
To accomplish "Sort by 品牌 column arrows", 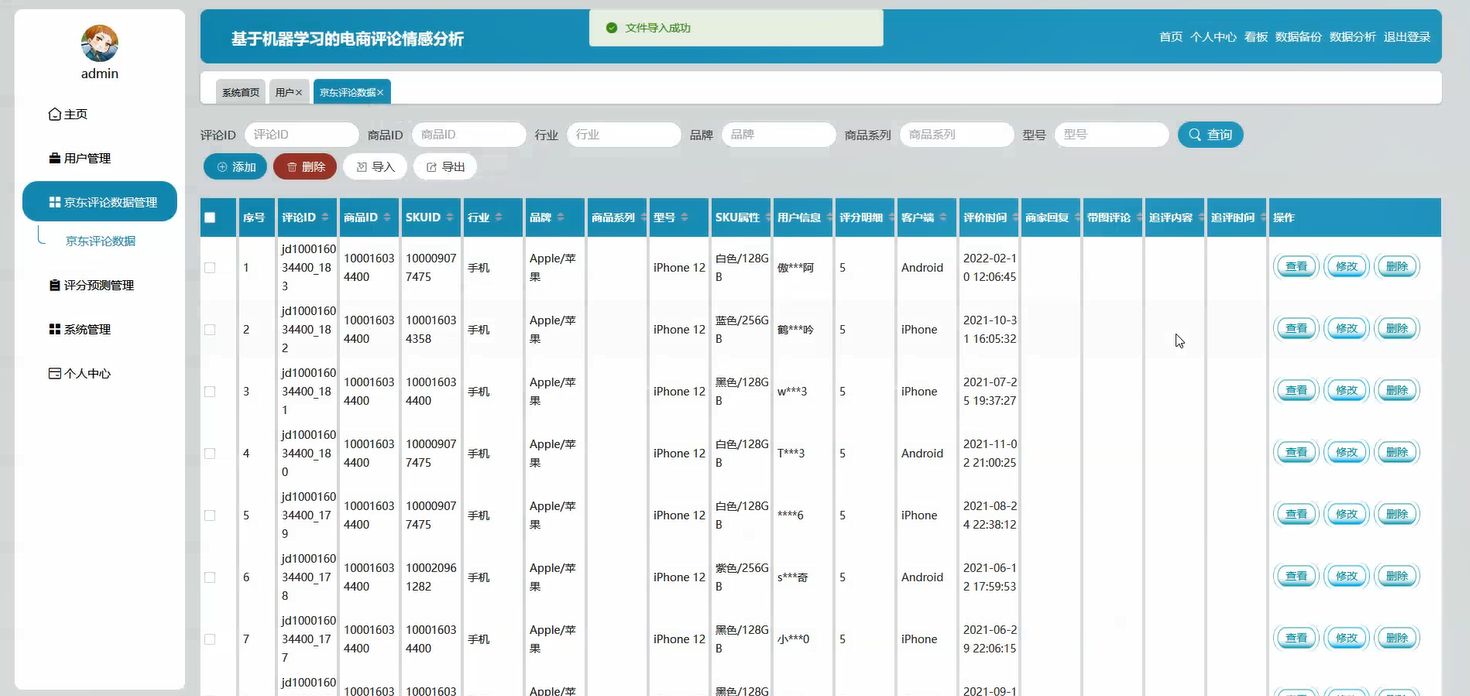I will tap(562, 217).
